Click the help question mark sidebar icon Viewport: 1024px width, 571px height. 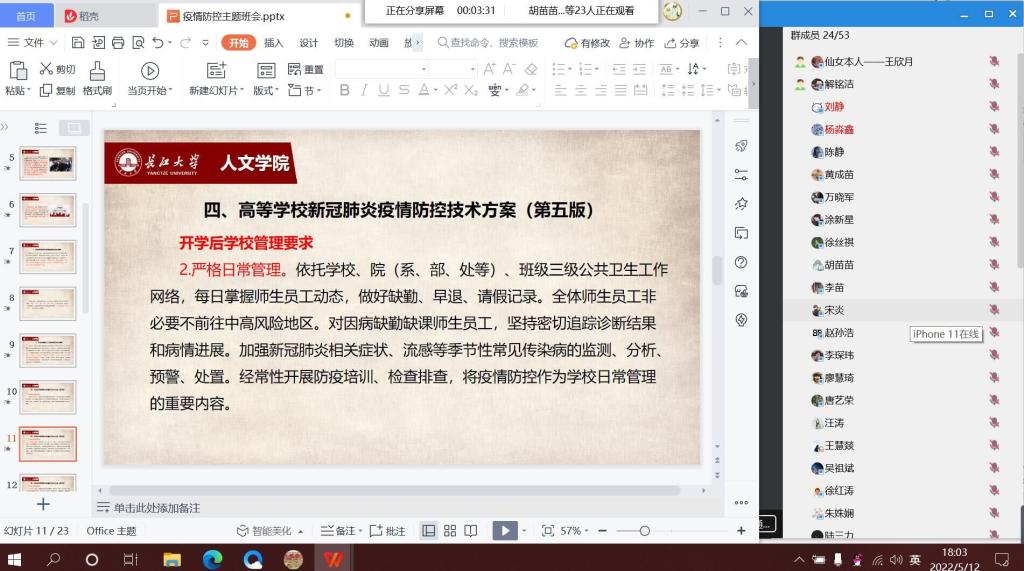[x=741, y=262]
